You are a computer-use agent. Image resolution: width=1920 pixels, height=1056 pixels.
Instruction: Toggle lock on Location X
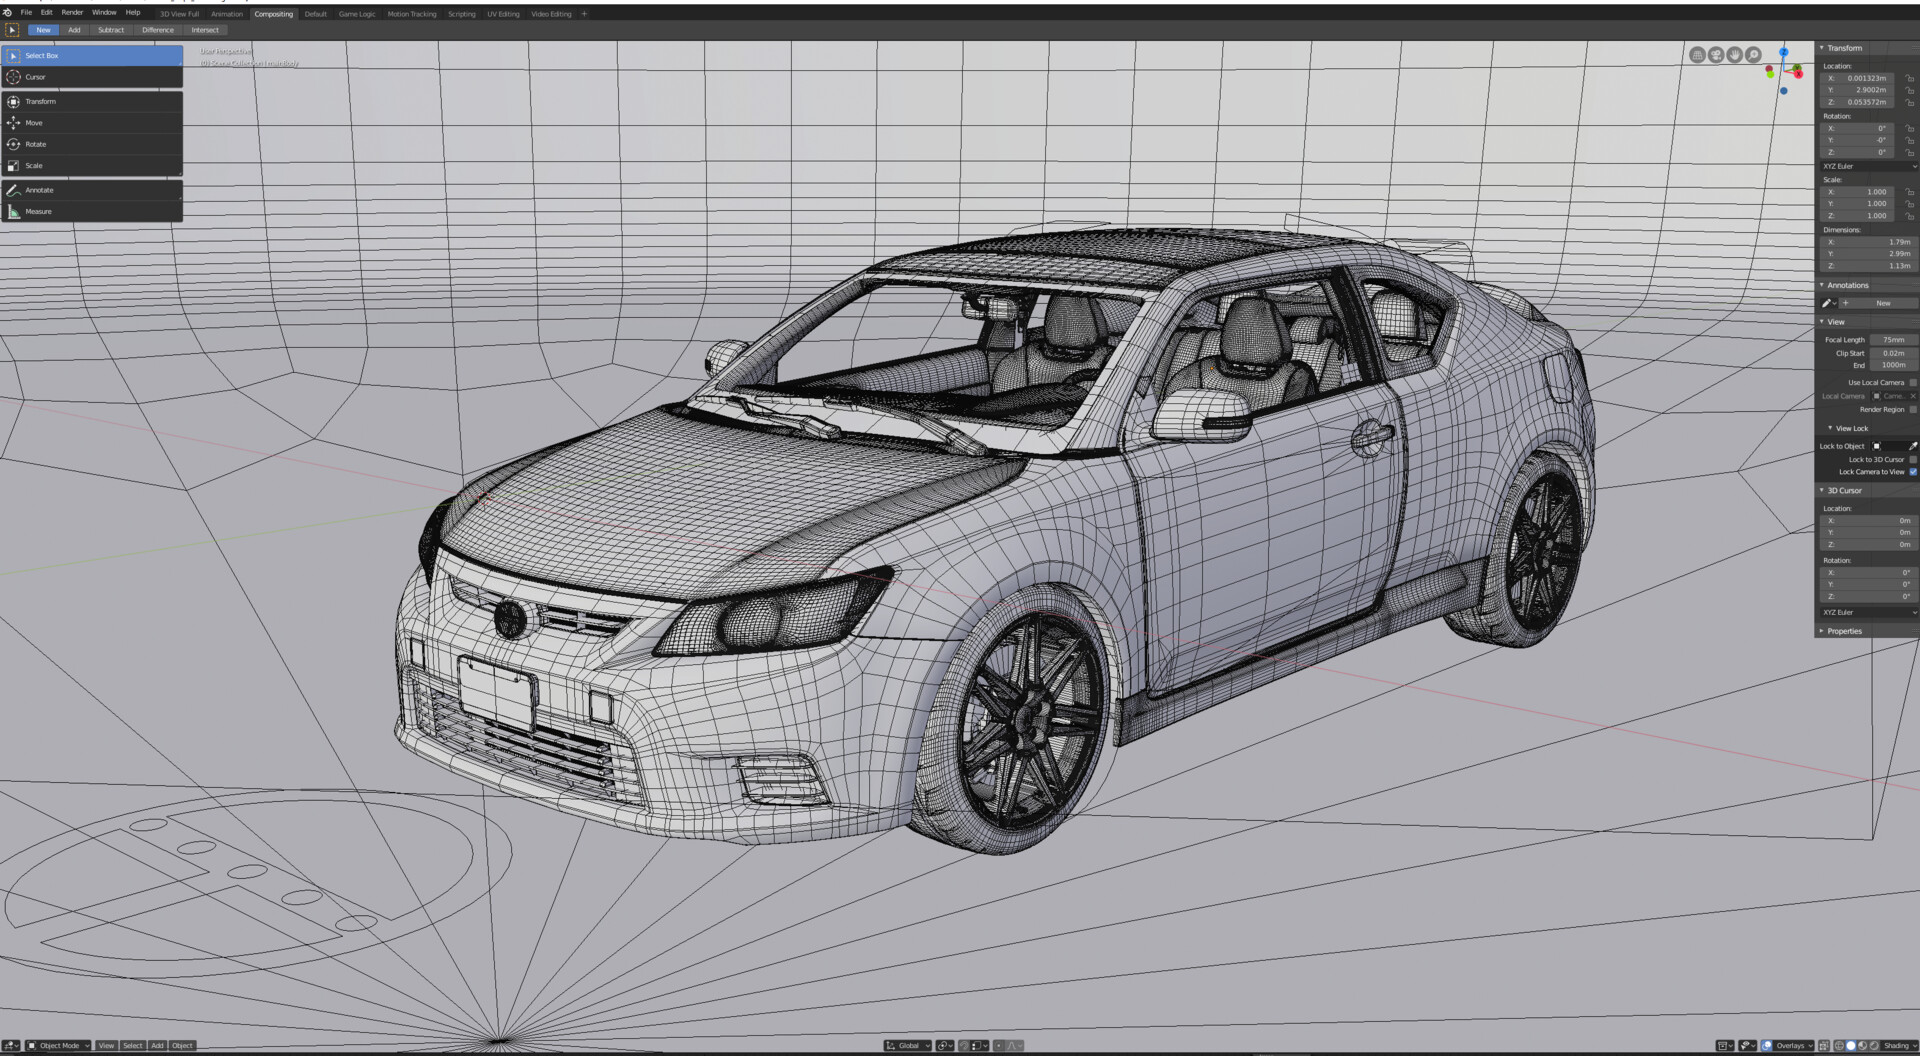point(1909,78)
